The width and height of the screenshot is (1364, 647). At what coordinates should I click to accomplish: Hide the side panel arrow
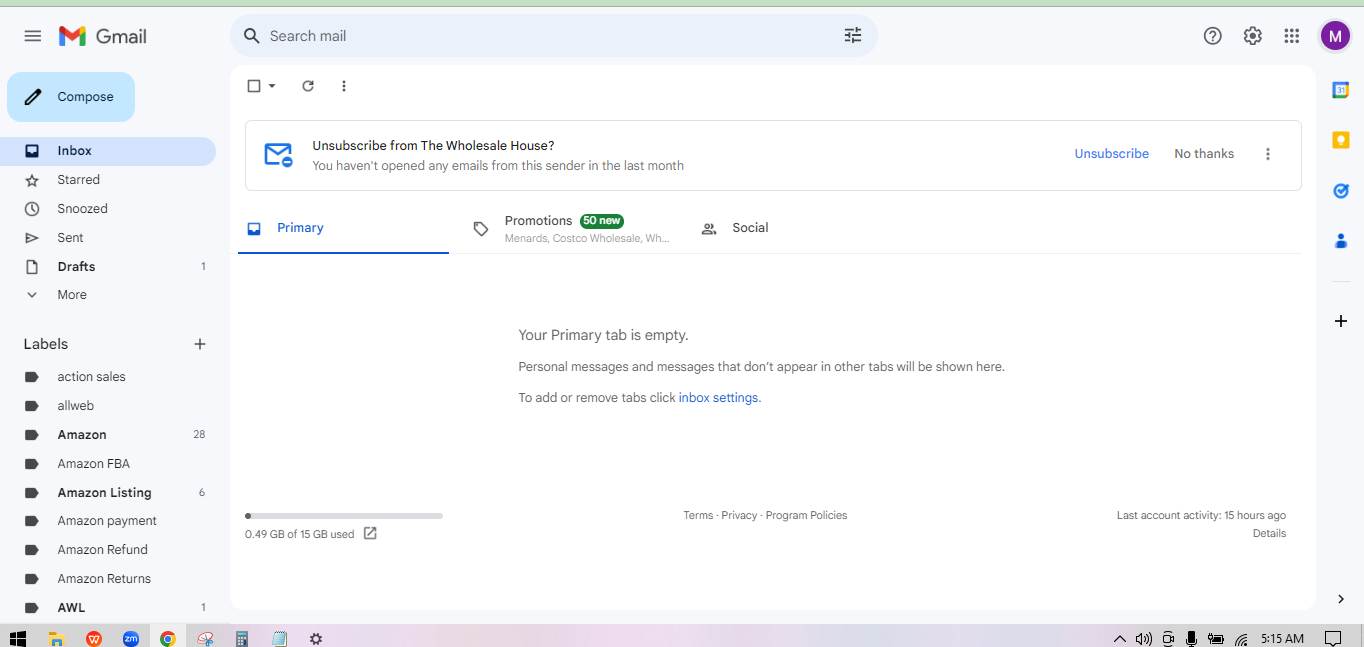tap(1341, 599)
